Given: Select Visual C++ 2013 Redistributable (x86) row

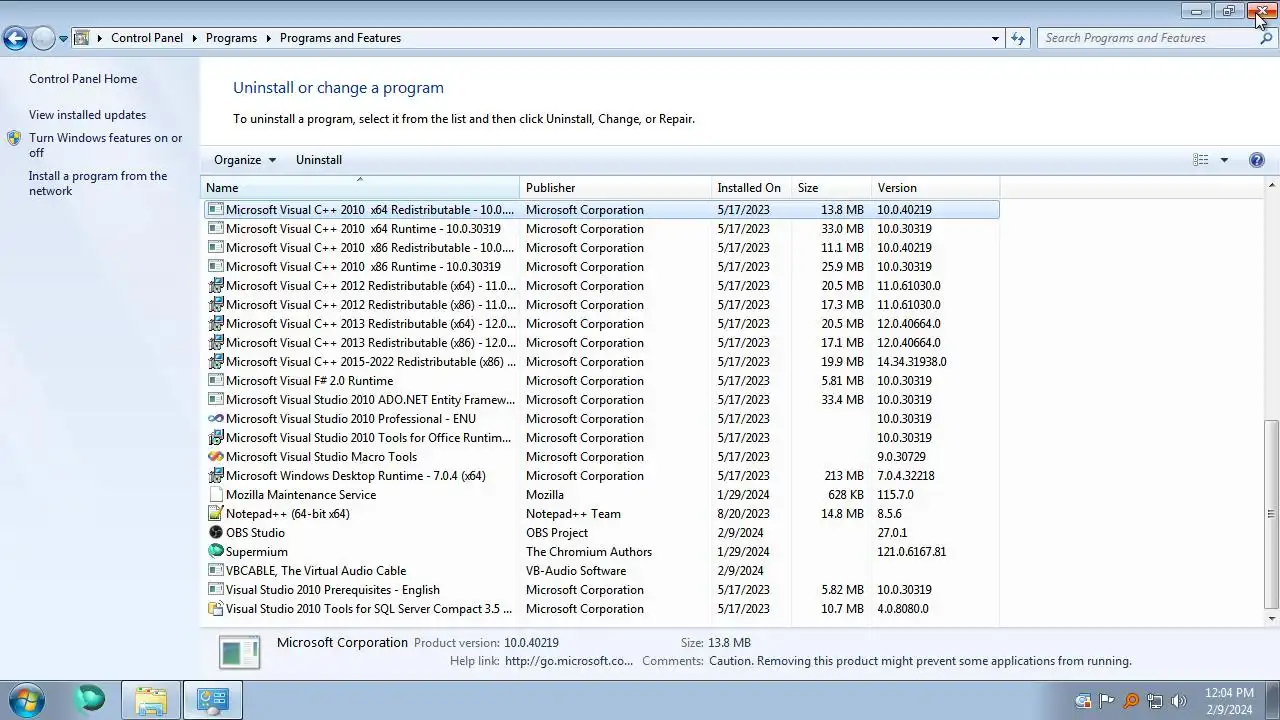Looking at the screenshot, I should pyautogui.click(x=601, y=343).
